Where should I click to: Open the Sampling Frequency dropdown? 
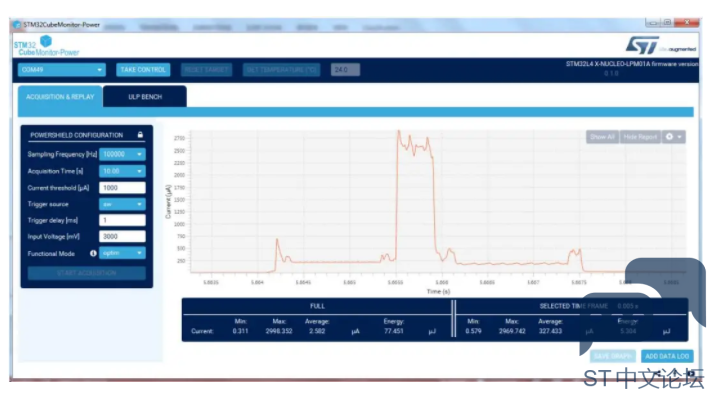(x=122, y=154)
